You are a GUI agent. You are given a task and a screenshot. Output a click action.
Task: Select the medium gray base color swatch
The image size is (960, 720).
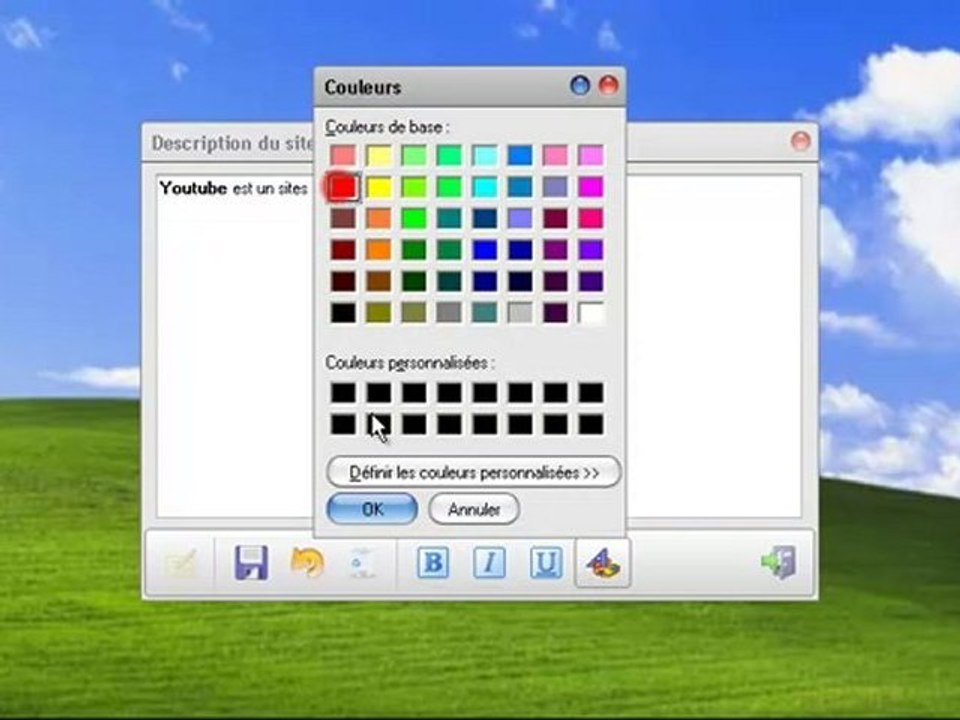[449, 313]
